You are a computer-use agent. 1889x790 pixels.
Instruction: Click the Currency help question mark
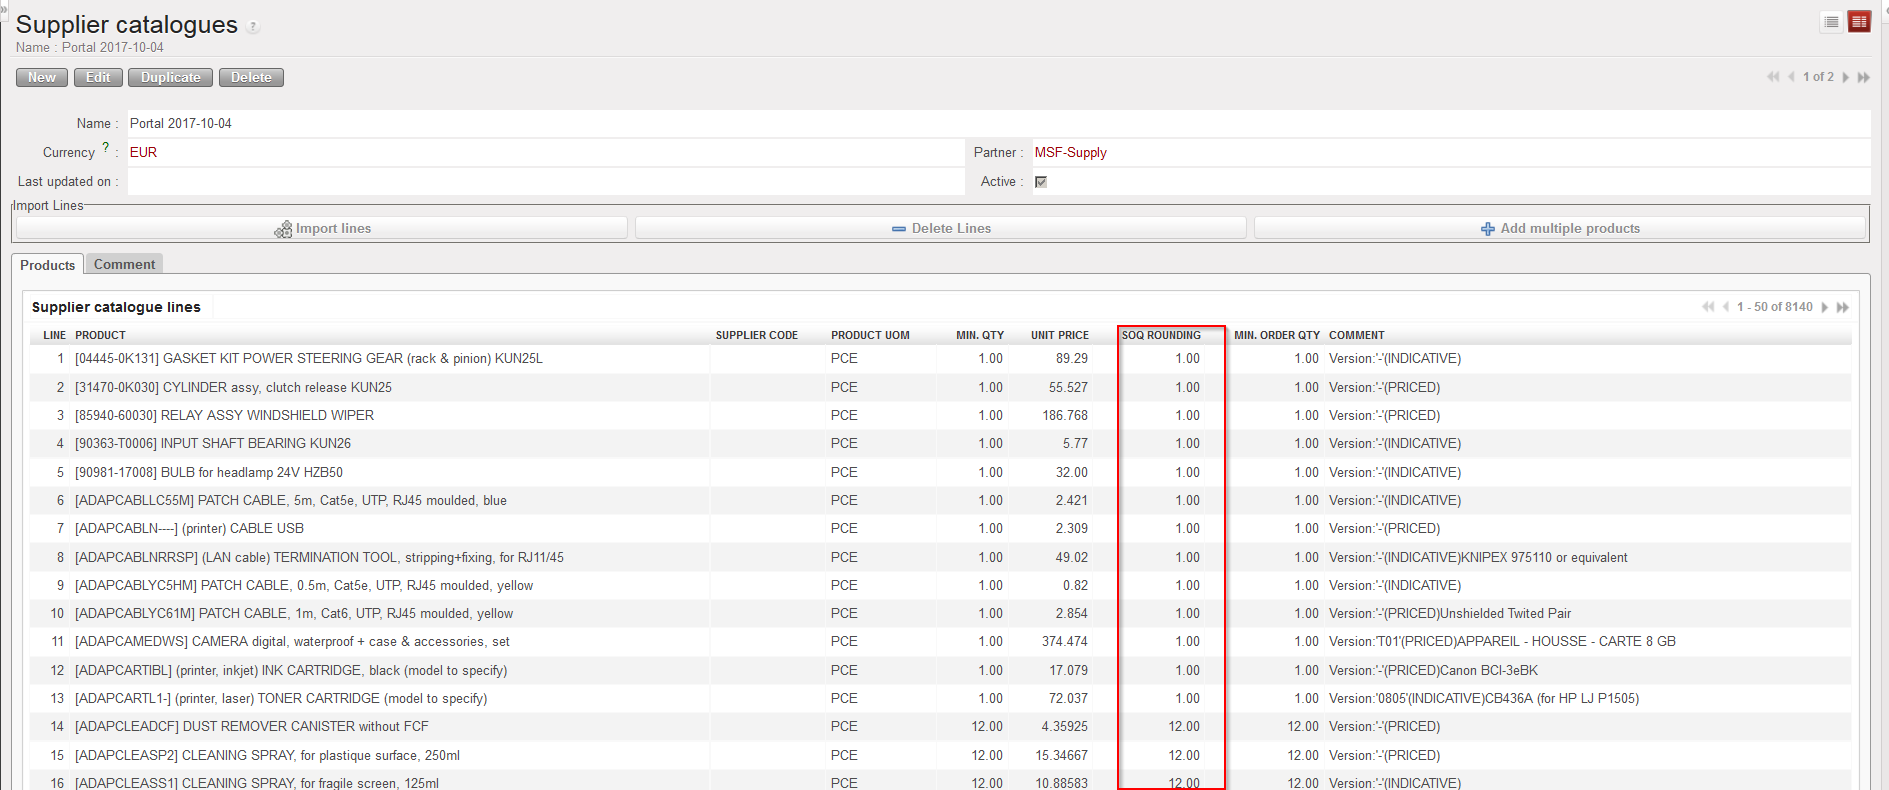click(x=106, y=147)
